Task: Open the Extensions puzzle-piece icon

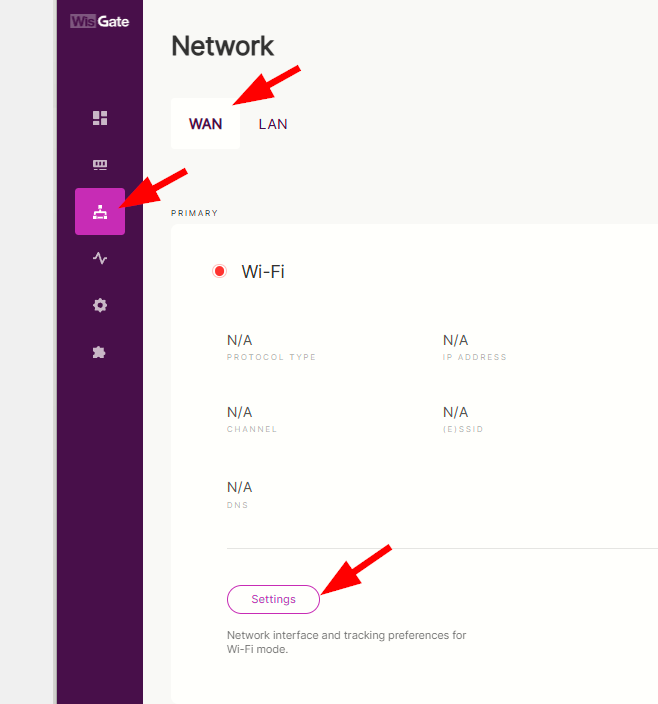Action: click(100, 352)
